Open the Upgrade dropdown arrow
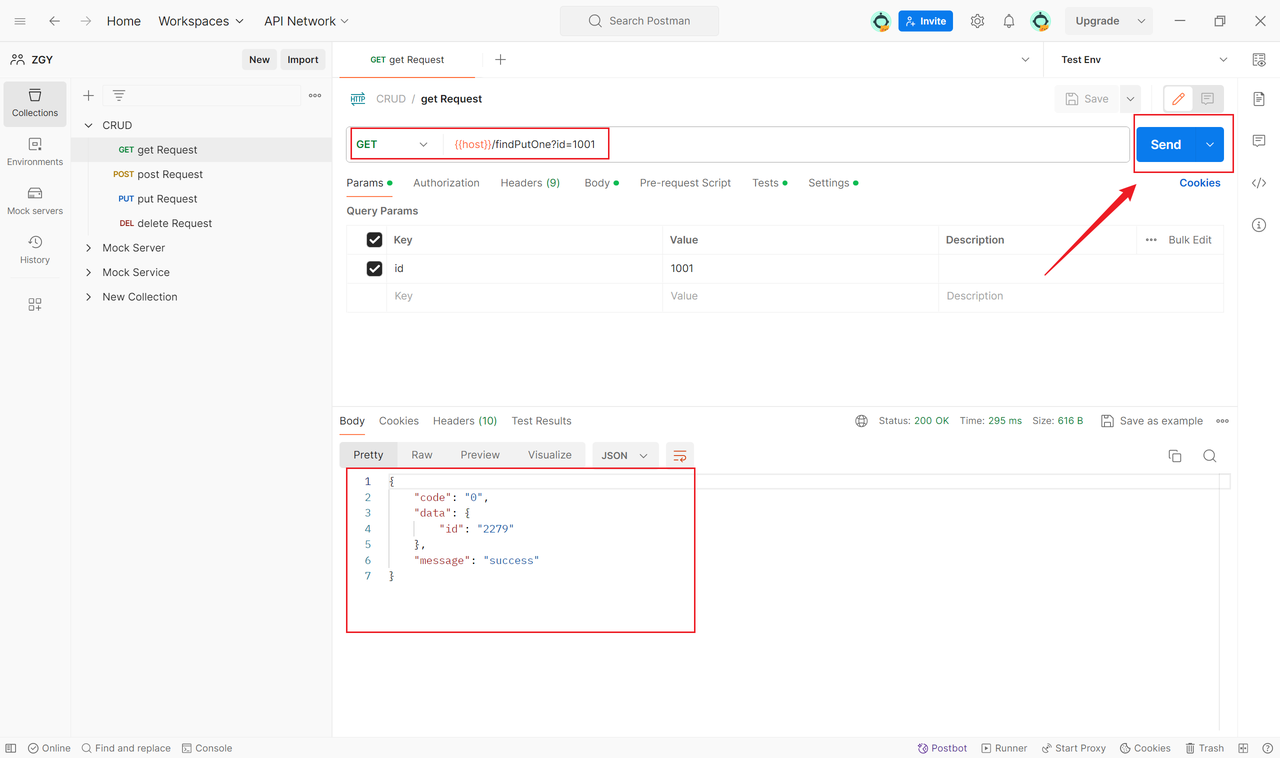The image size is (1280, 758). coord(1140,21)
